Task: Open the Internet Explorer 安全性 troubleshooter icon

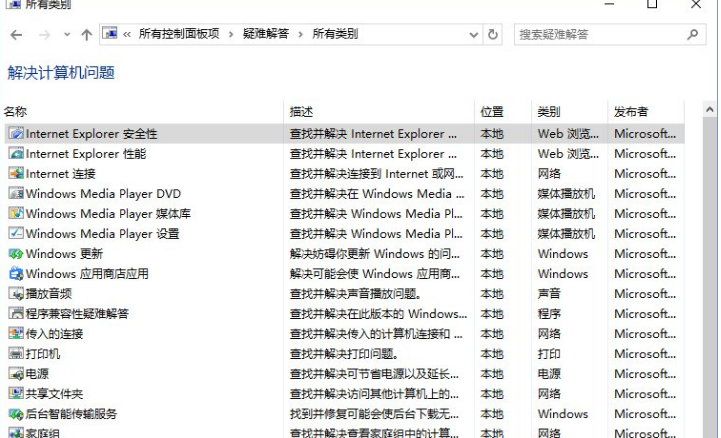Action: [x=16, y=134]
